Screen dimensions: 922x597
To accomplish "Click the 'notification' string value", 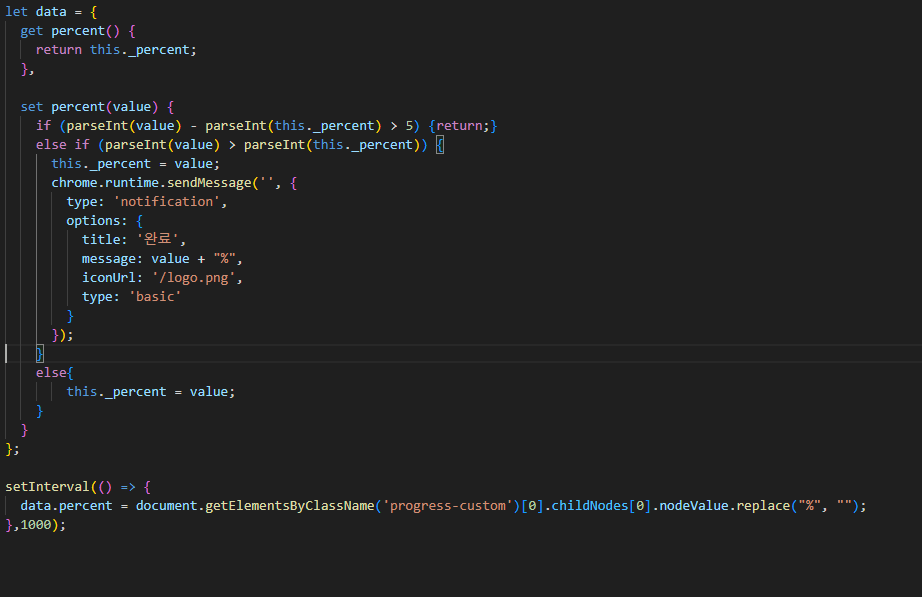I will pyautogui.click(x=166, y=202).
